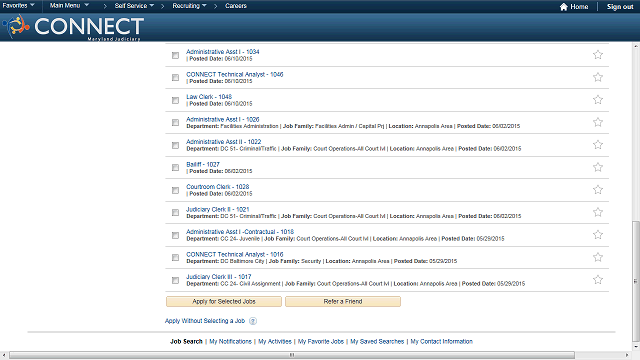Open CONNECT Technical Analyst - 1046 job link
Viewport: 640px width, 360px height.
[x=235, y=74]
